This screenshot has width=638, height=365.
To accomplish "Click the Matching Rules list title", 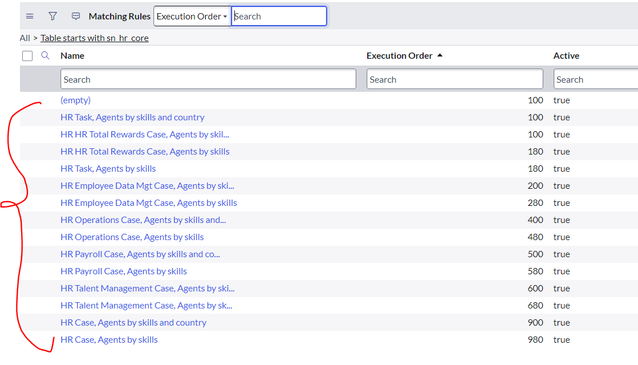I will click(x=119, y=16).
